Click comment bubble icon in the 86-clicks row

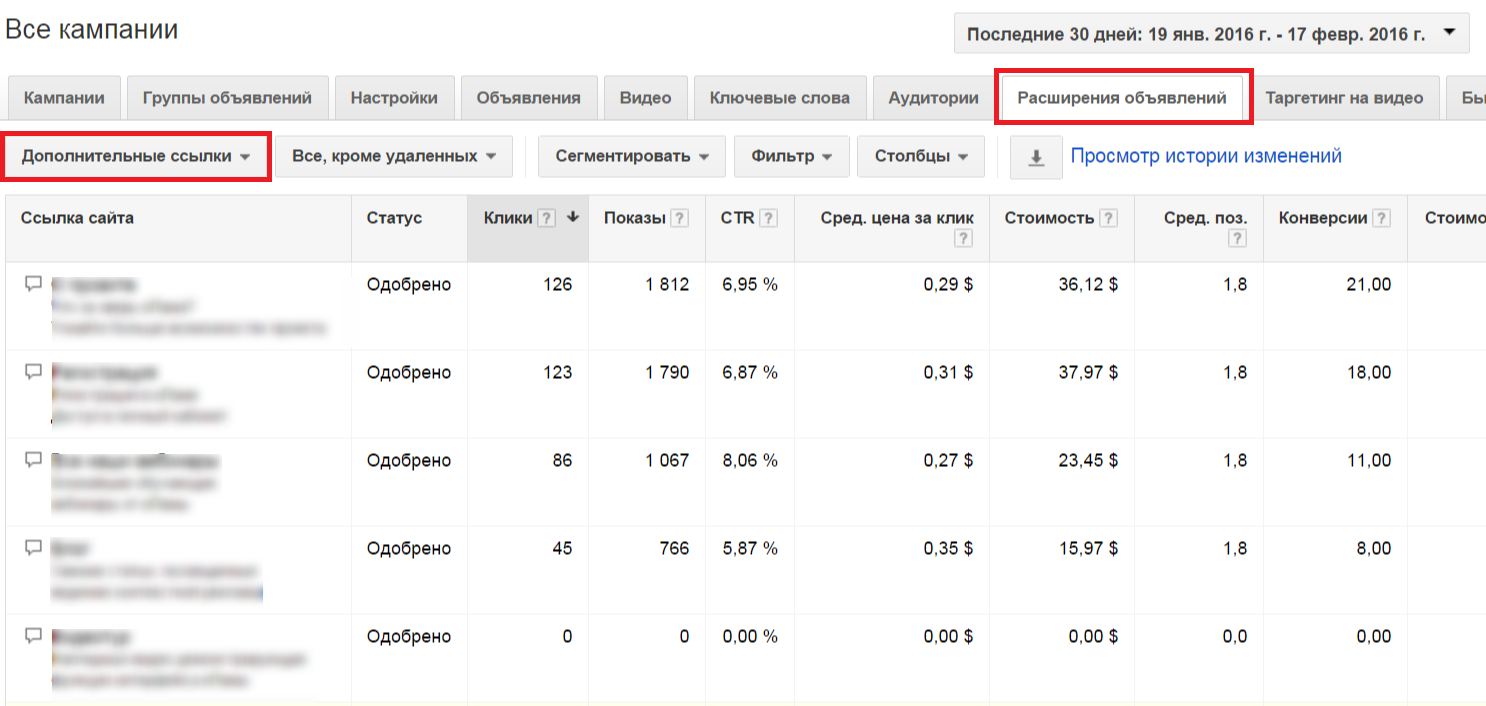[x=33, y=460]
